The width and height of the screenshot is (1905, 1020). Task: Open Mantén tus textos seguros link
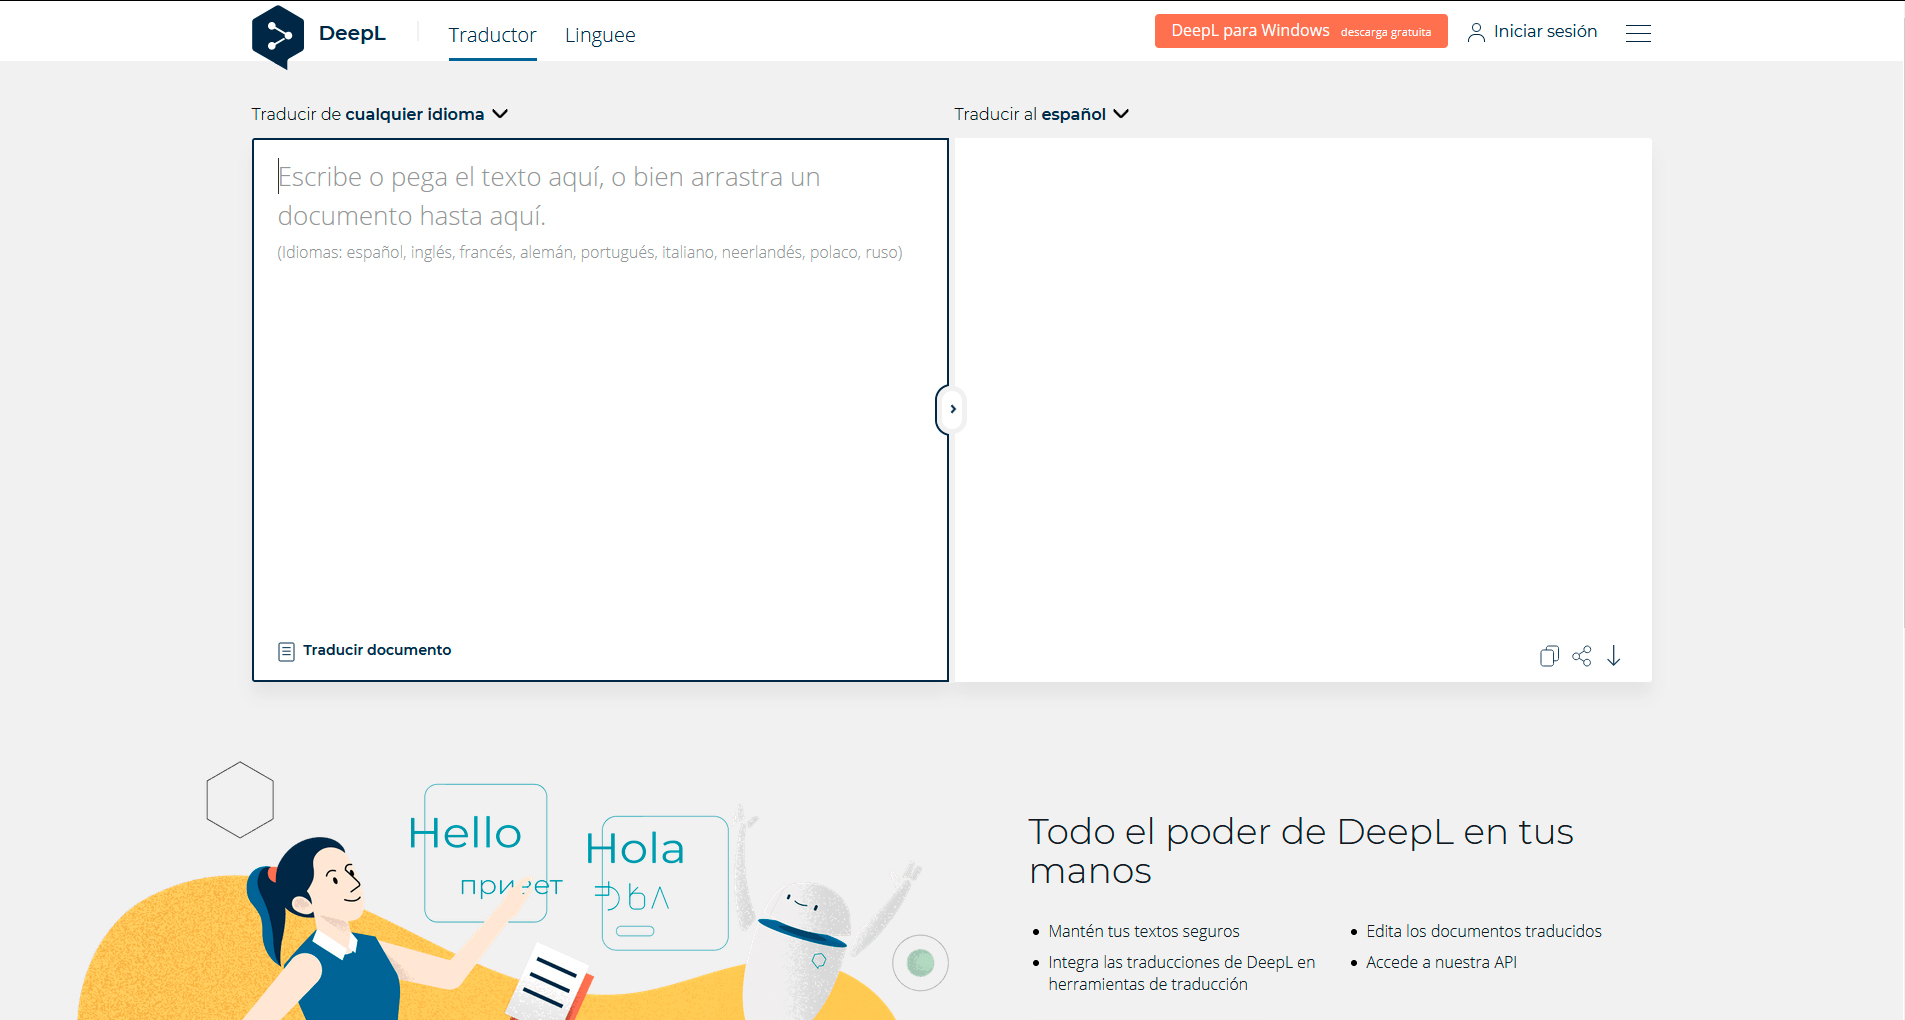(1144, 931)
